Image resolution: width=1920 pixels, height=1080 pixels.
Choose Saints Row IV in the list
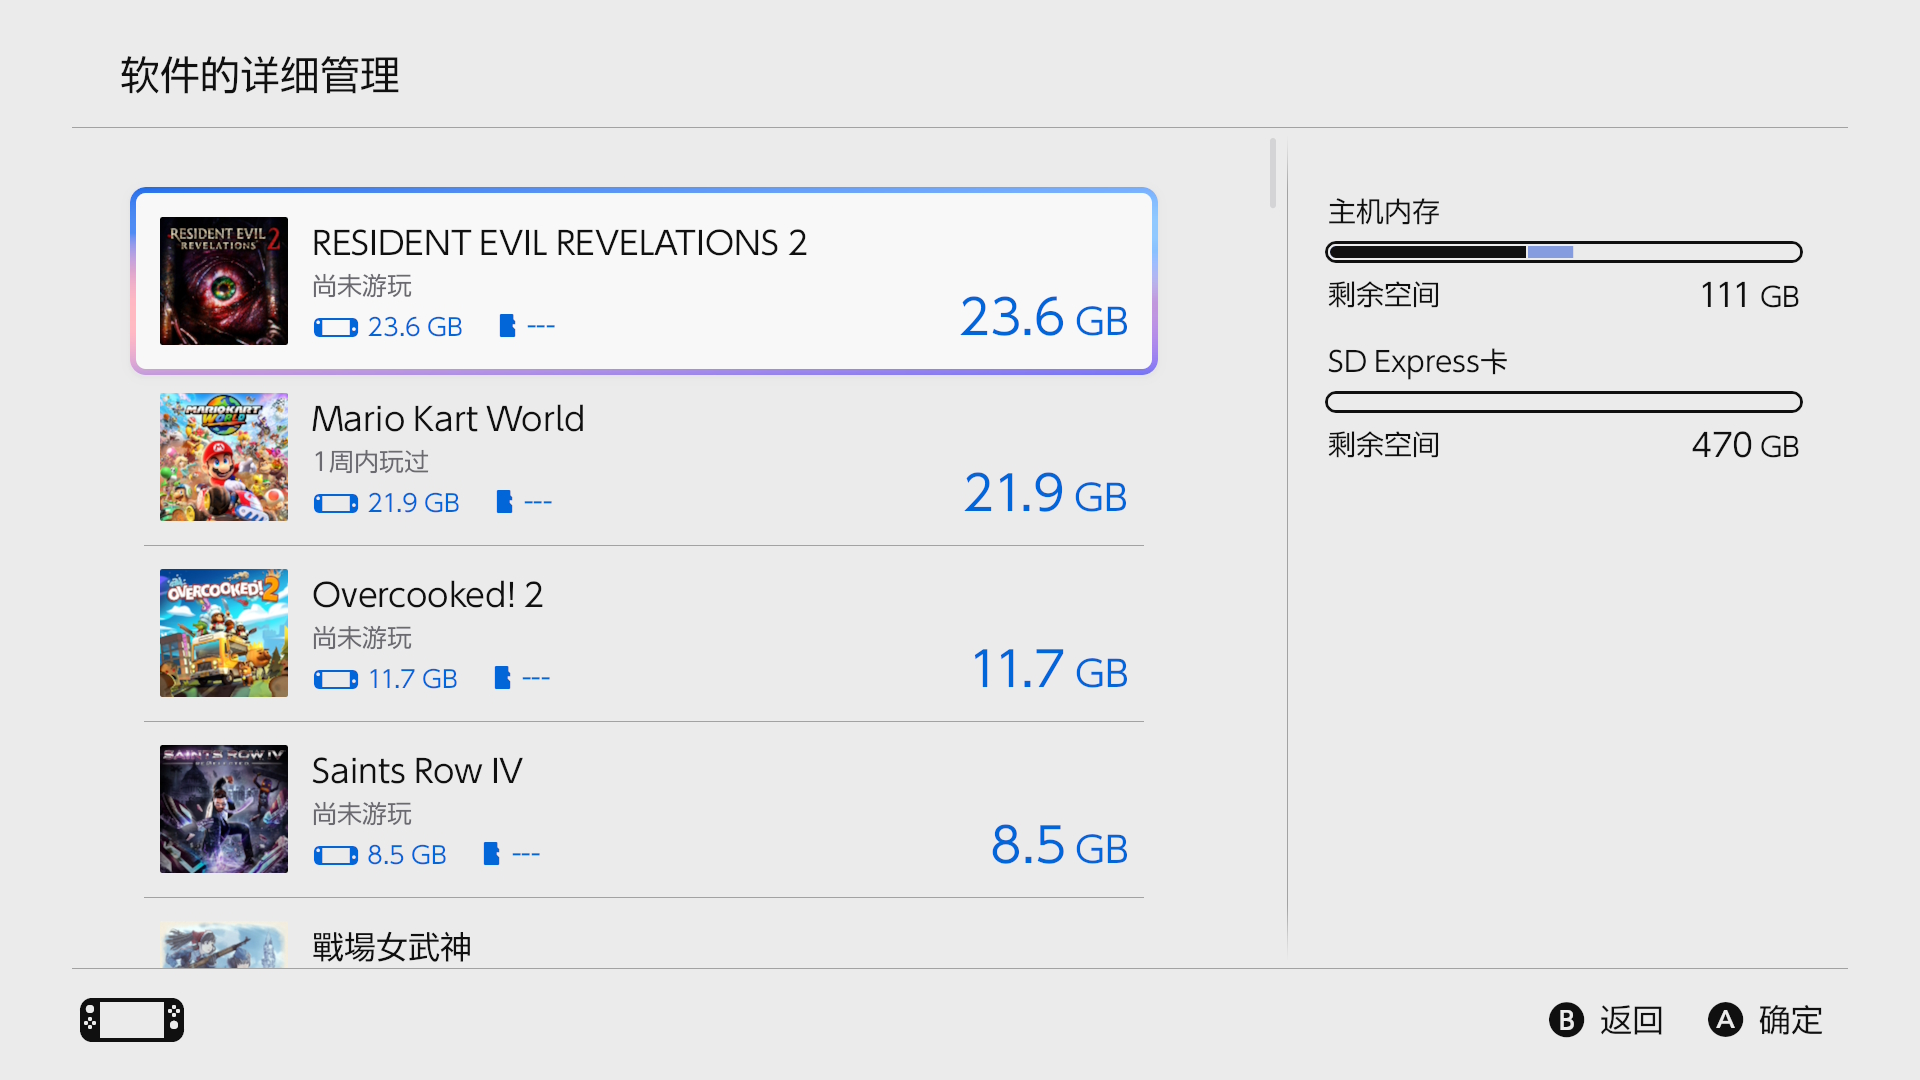644,809
